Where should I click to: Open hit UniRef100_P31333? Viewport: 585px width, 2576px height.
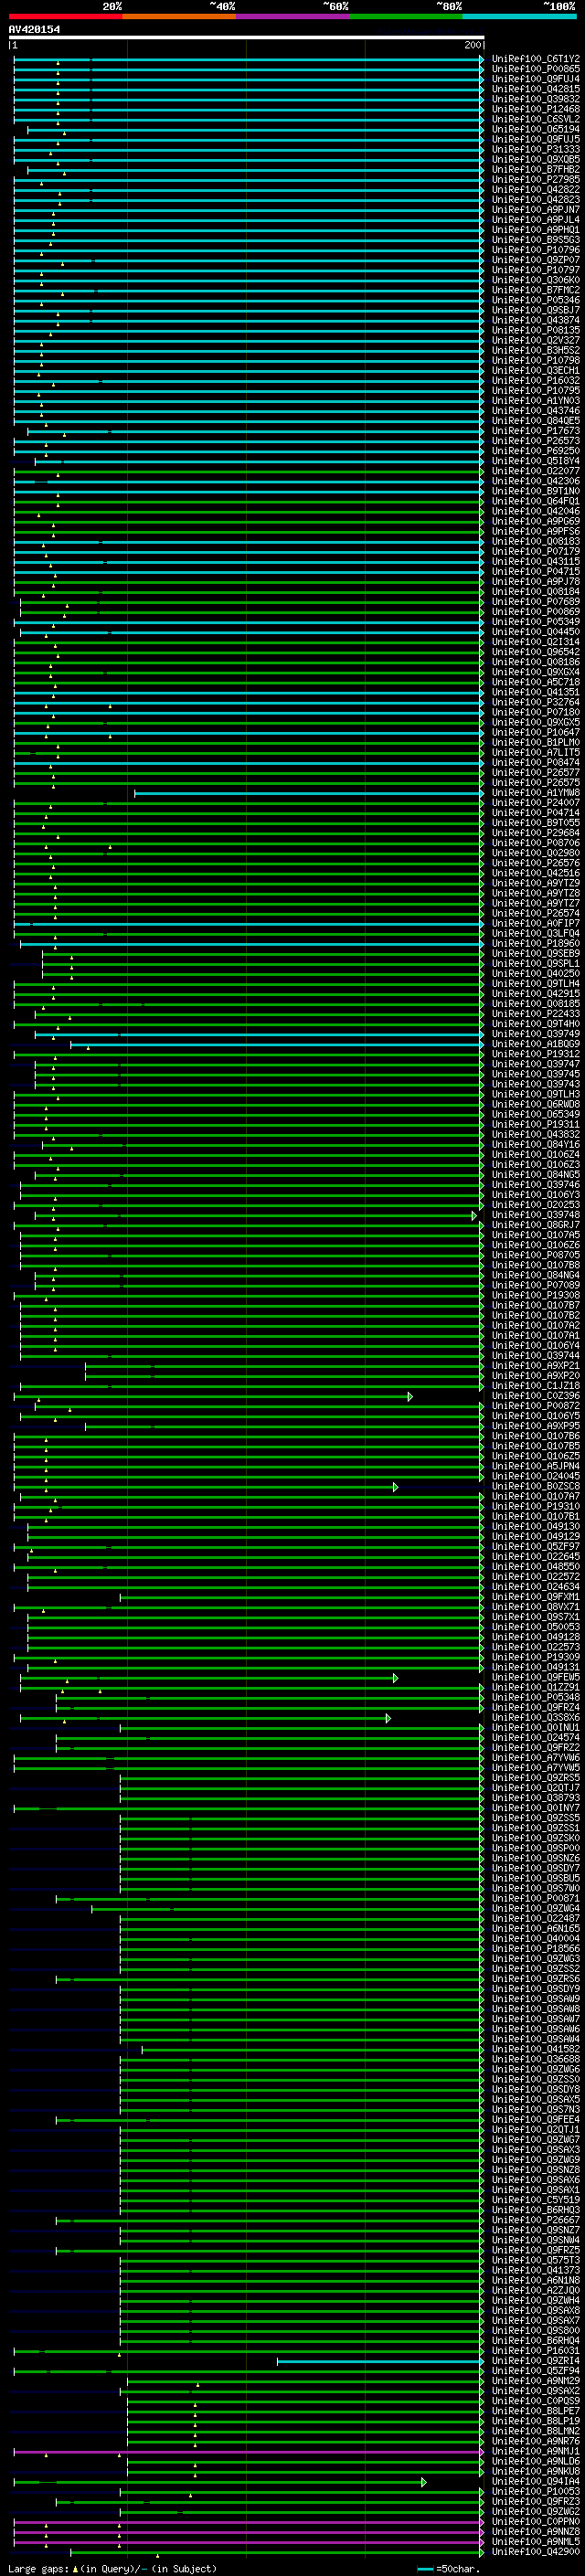(x=536, y=149)
